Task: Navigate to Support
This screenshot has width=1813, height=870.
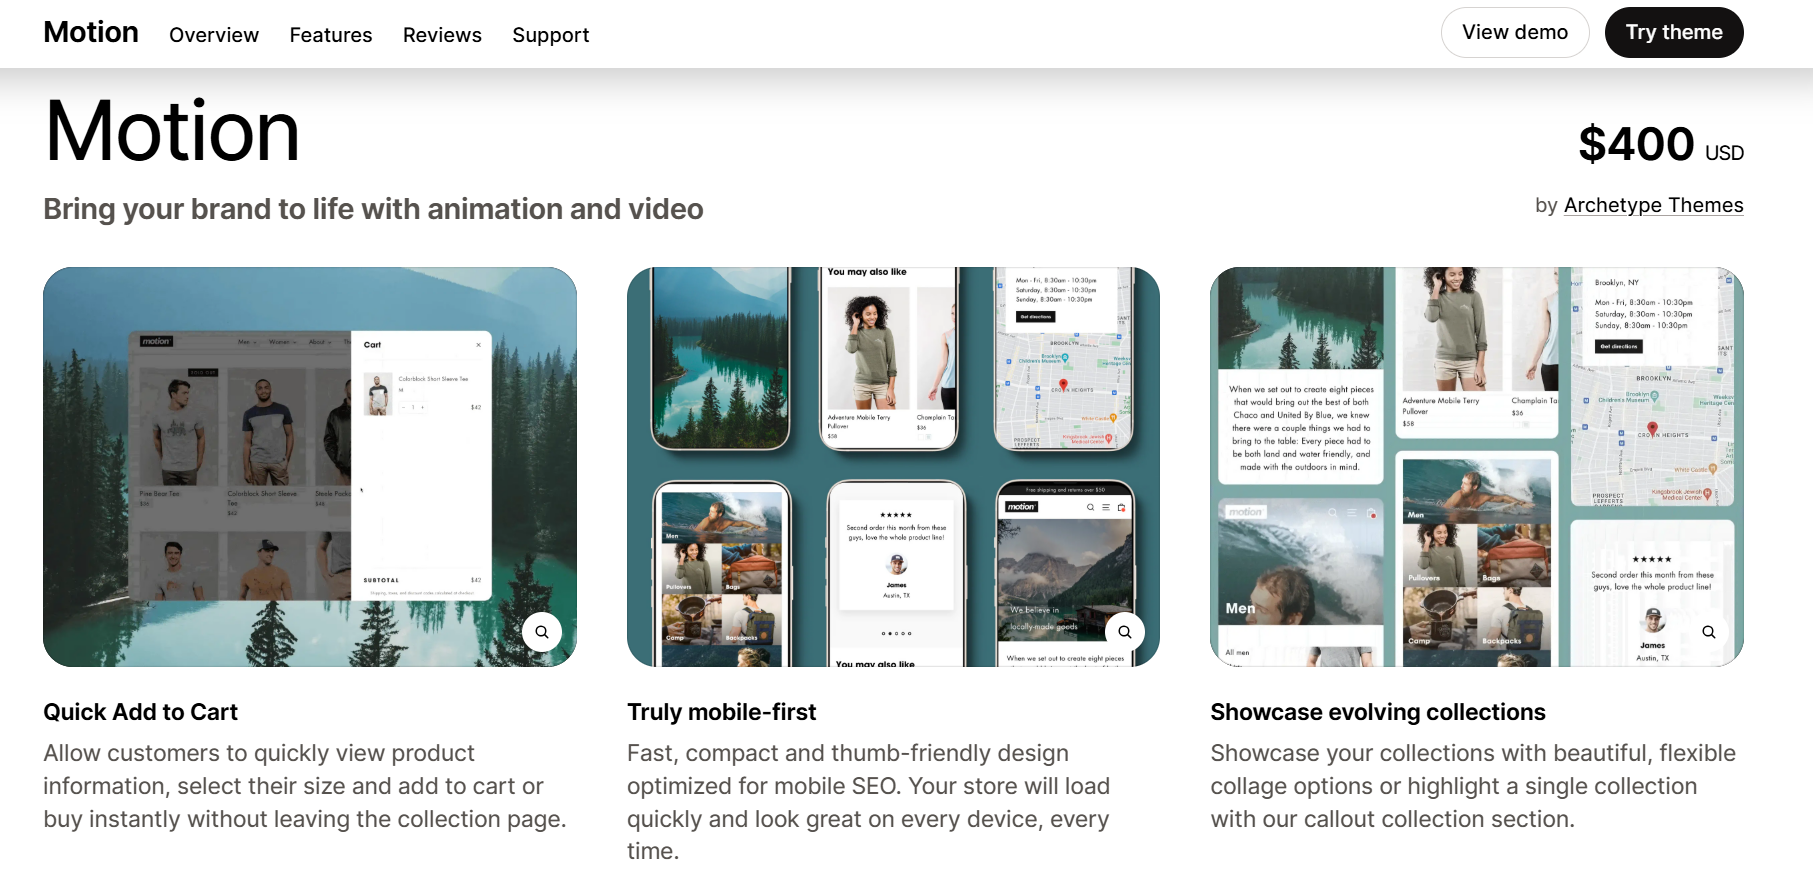Action: coord(551,35)
